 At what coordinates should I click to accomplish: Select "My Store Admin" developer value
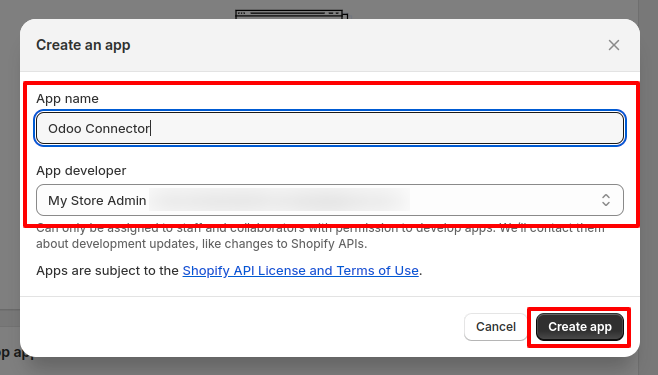[97, 201]
